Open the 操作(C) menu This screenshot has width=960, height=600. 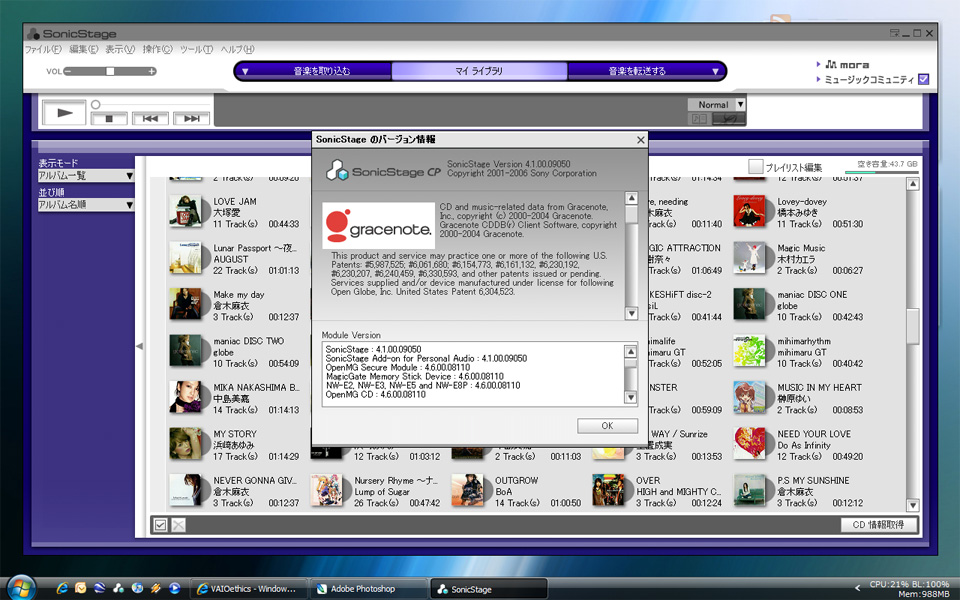click(157, 49)
